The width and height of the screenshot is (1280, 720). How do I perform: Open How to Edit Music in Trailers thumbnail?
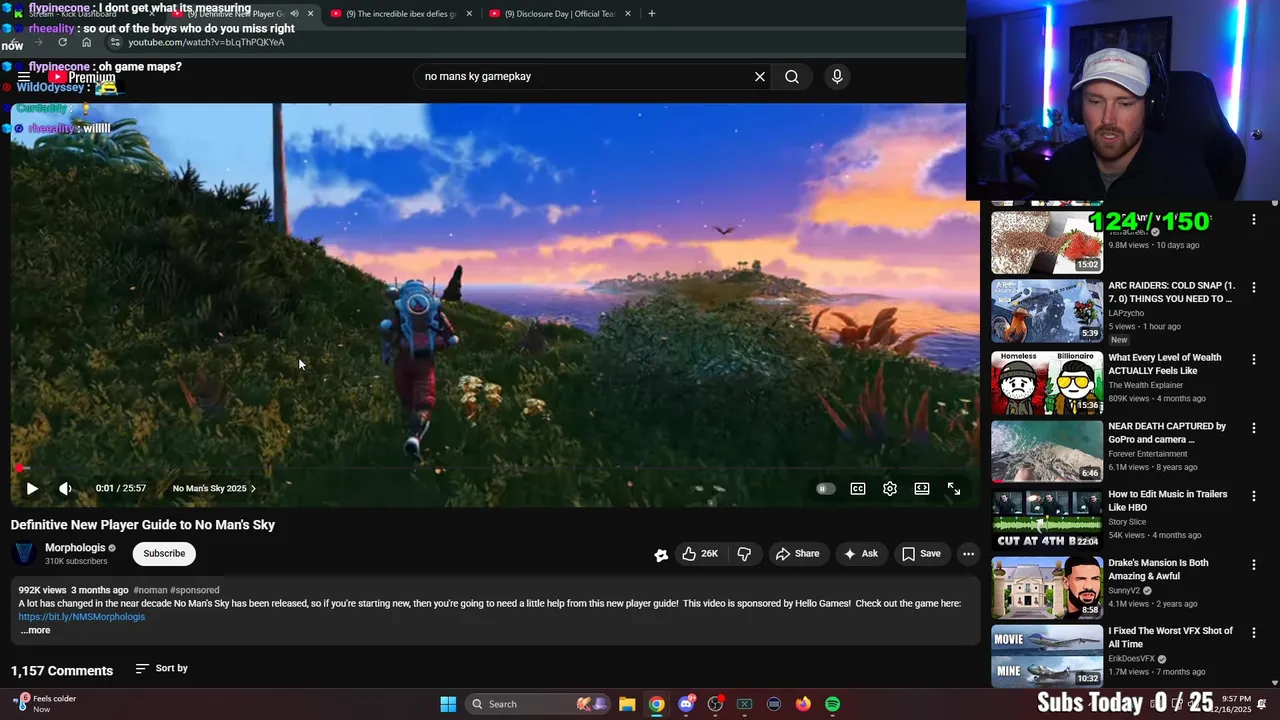click(x=1047, y=518)
